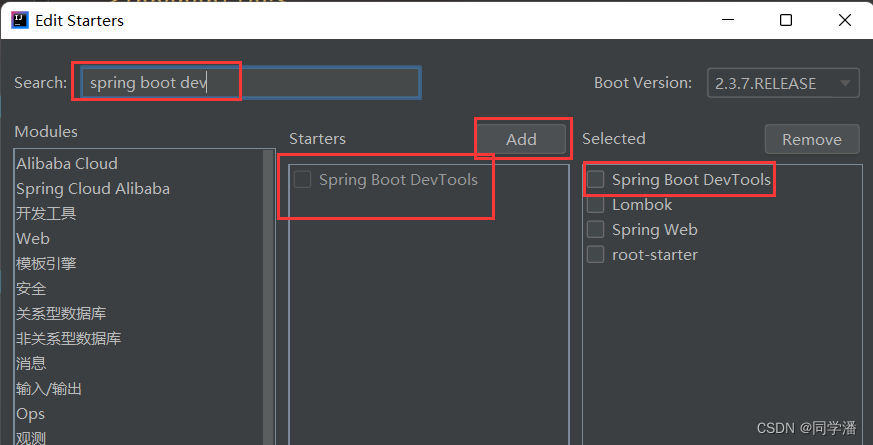Image resolution: width=873 pixels, height=445 pixels.
Task: Select the 开发工具 module
Action: click(46, 213)
